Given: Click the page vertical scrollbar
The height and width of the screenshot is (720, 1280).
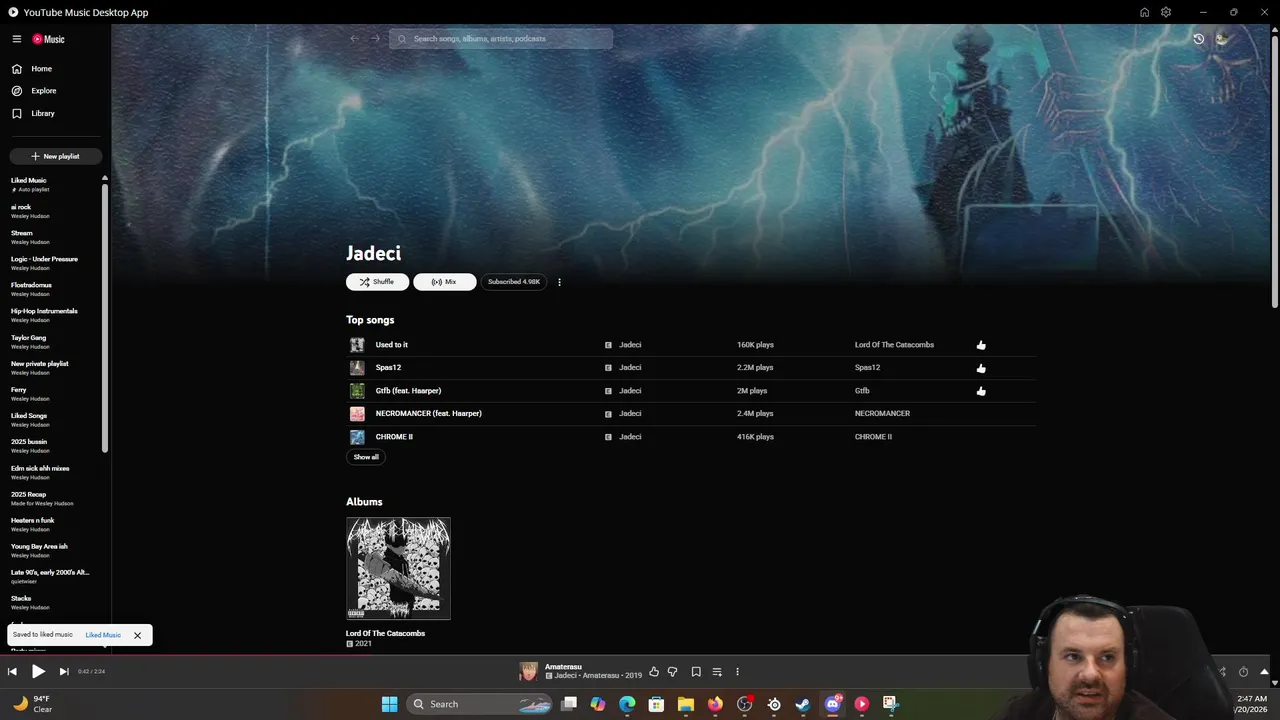Looking at the screenshot, I should pos(1274,170).
